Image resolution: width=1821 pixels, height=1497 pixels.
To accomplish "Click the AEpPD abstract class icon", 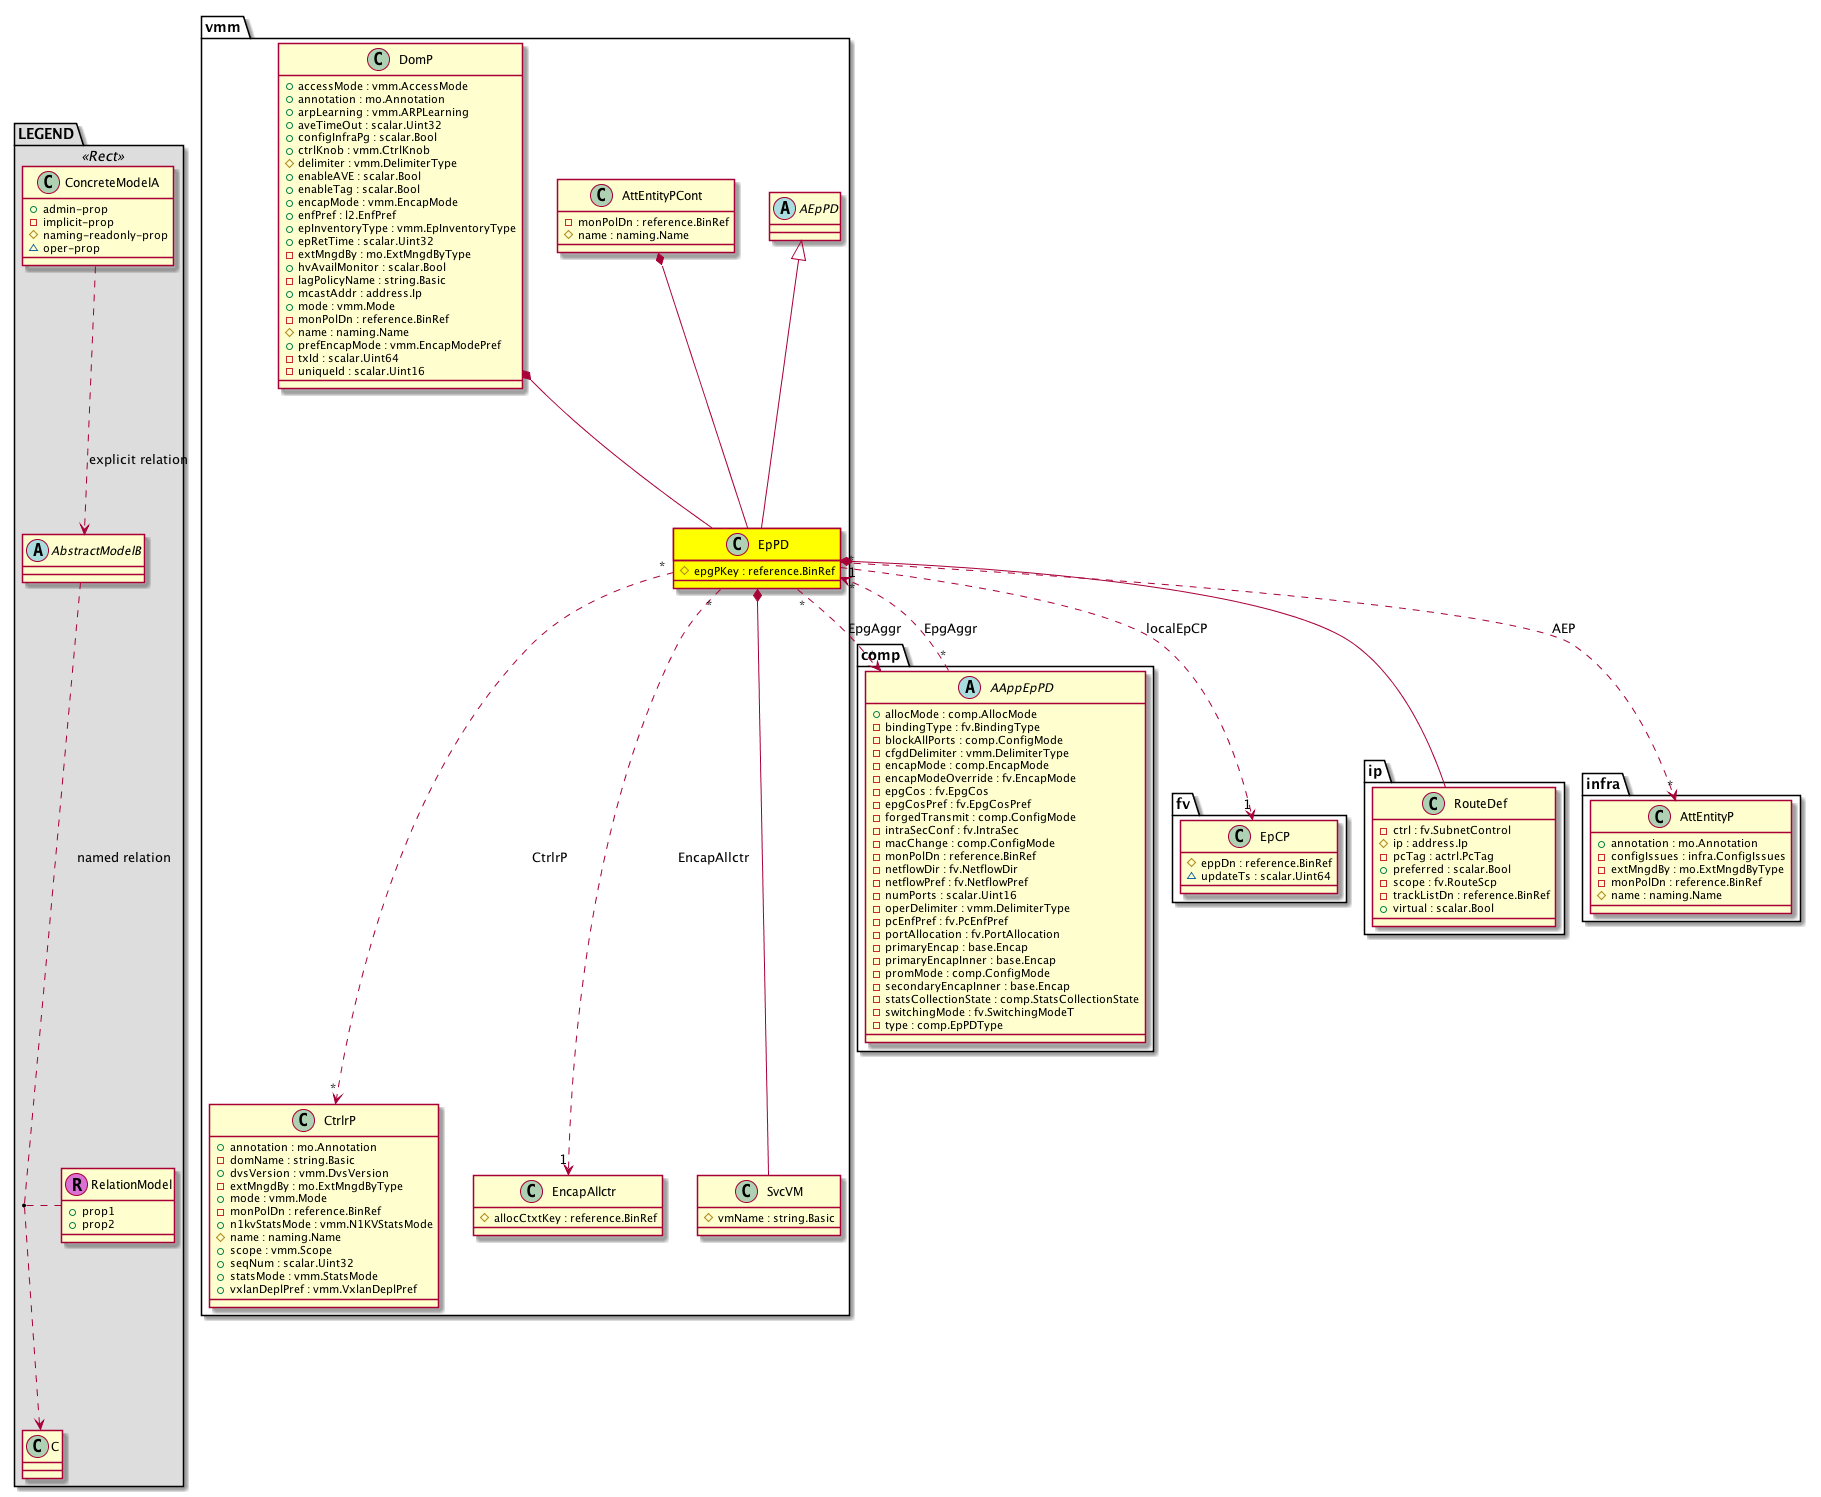I will [x=784, y=208].
